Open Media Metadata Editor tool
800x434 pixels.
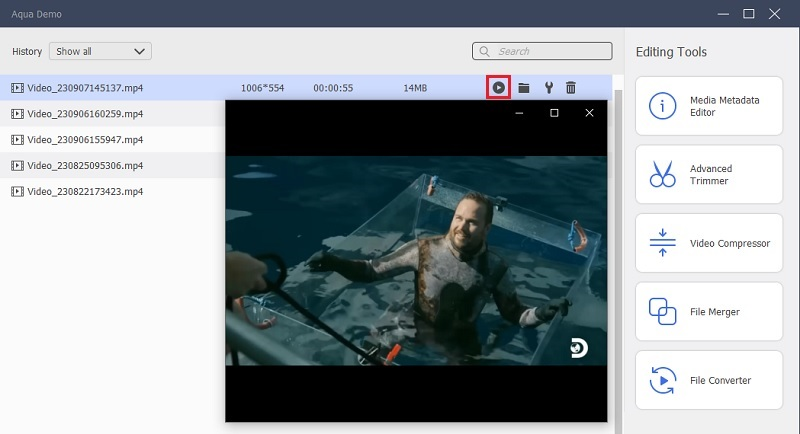tap(708, 107)
